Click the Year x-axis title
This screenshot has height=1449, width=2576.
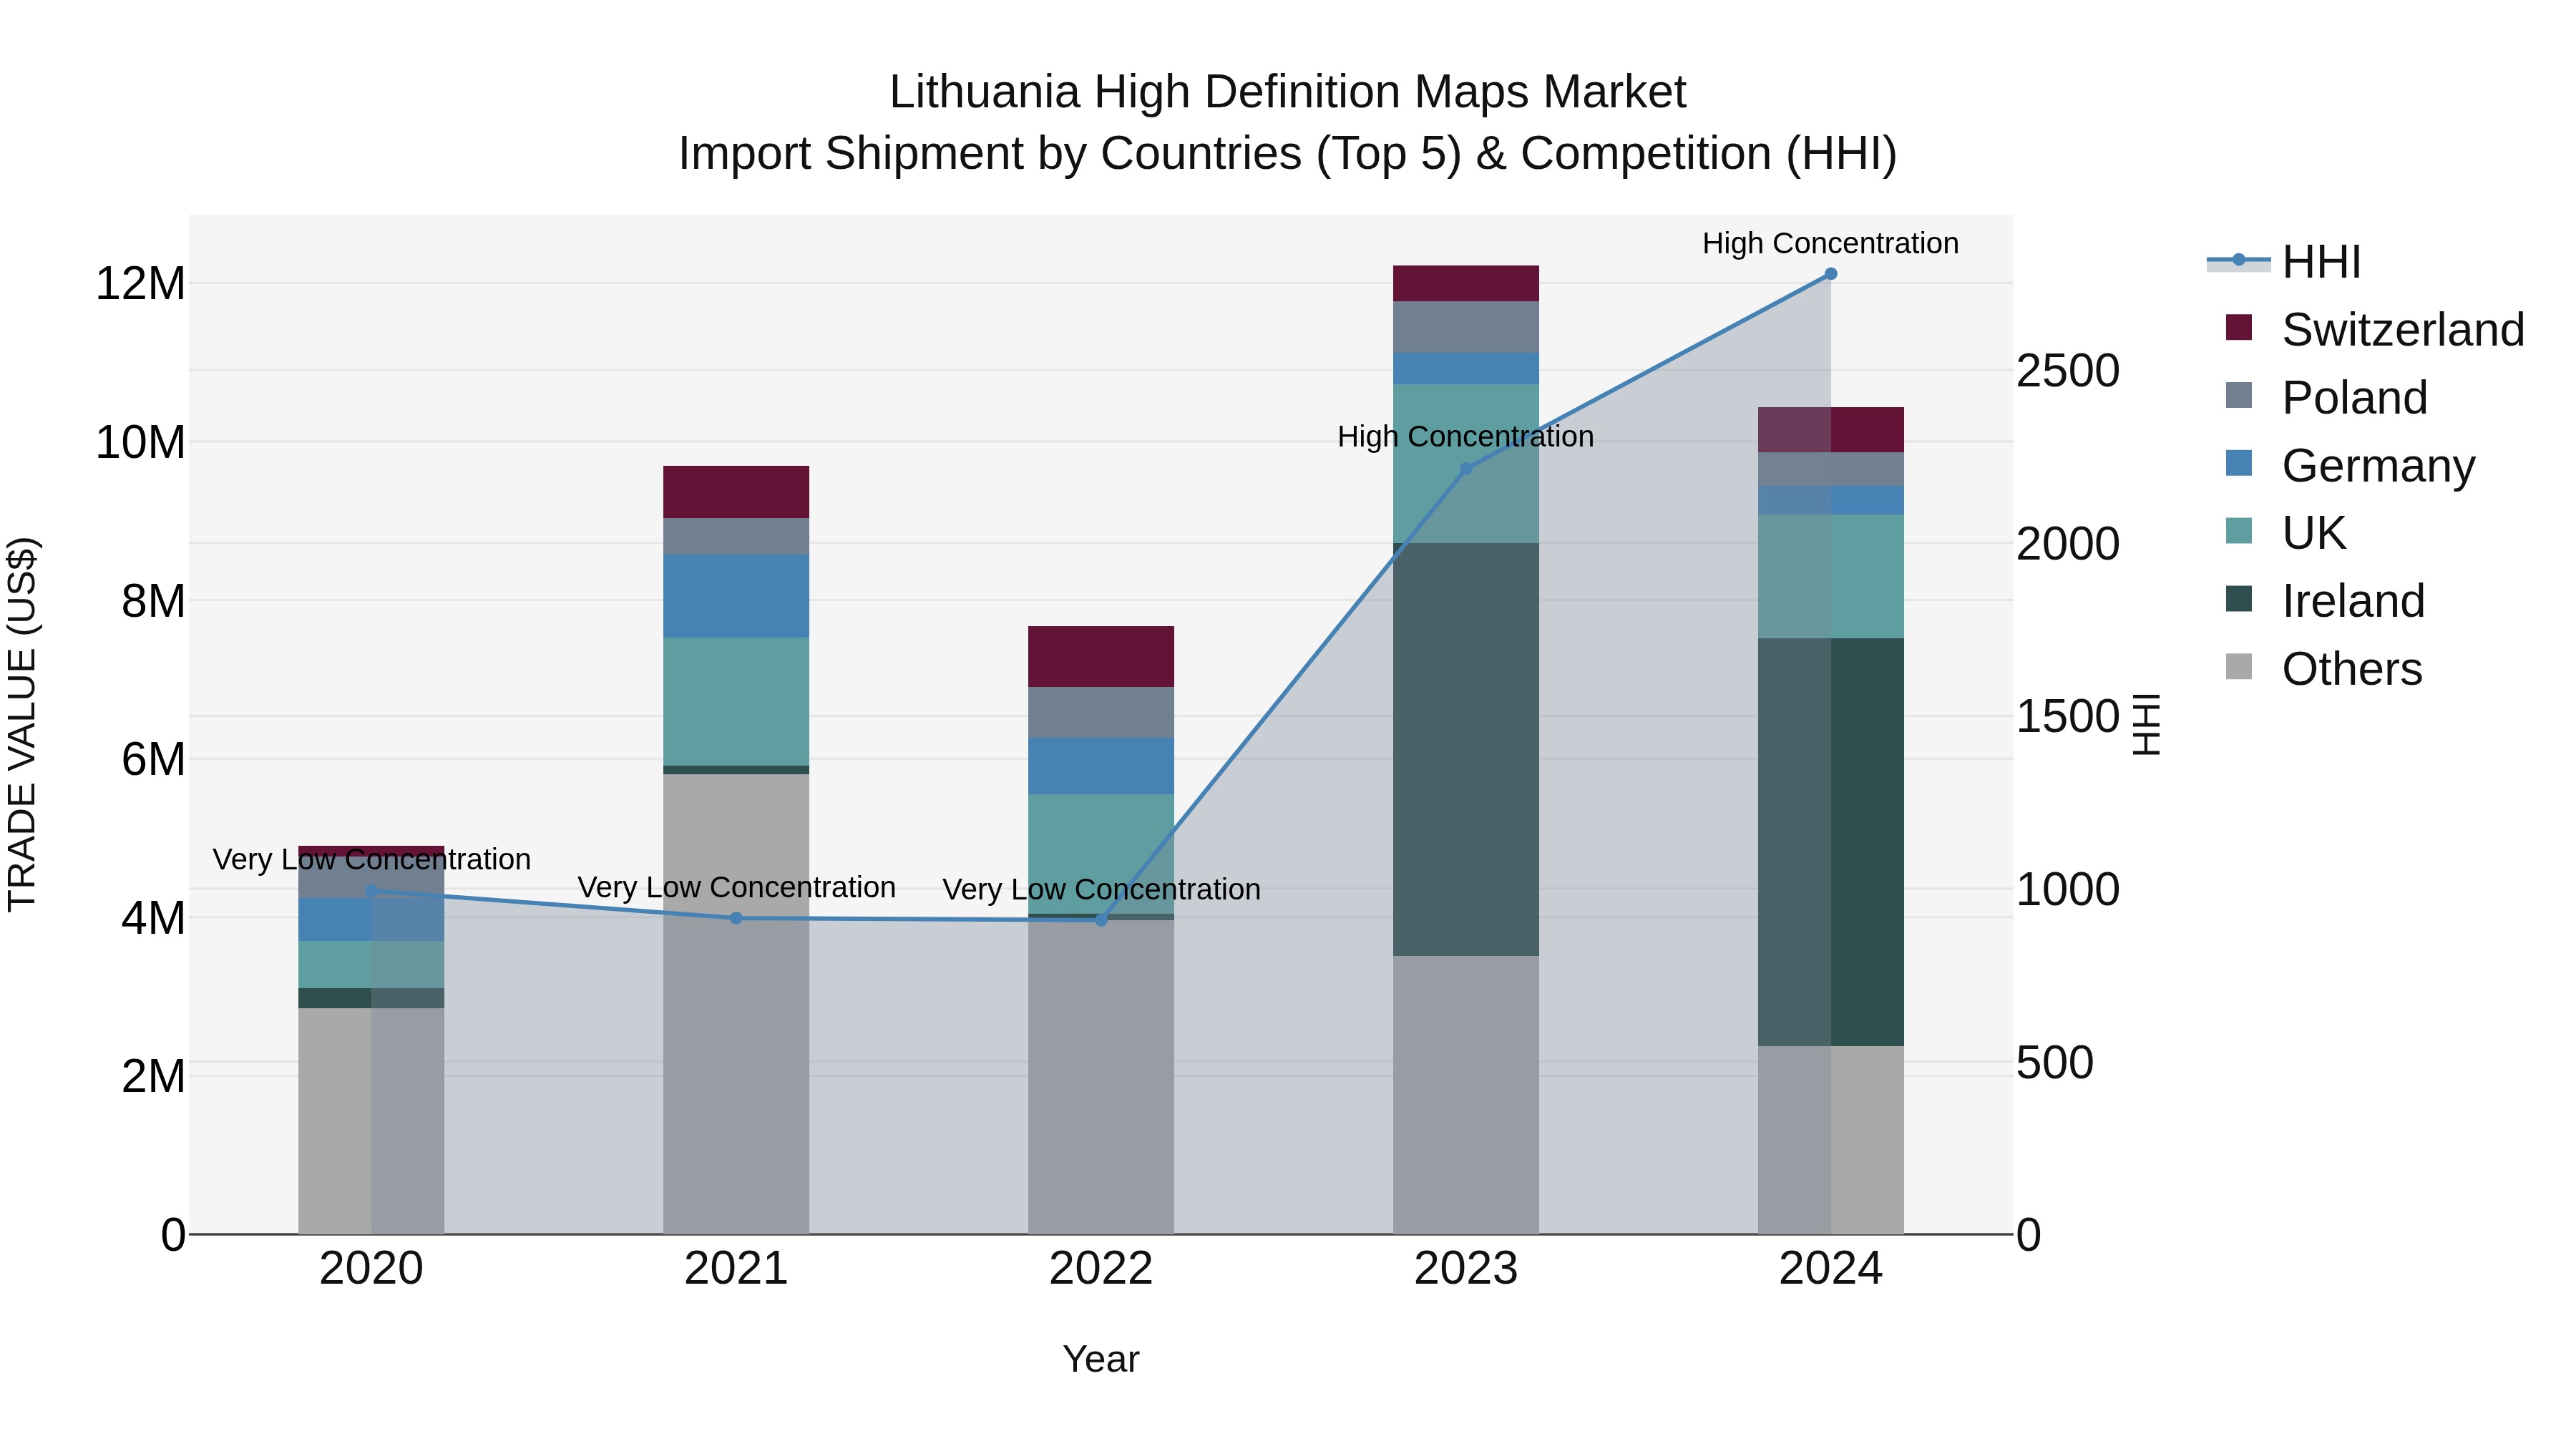(1101, 1359)
